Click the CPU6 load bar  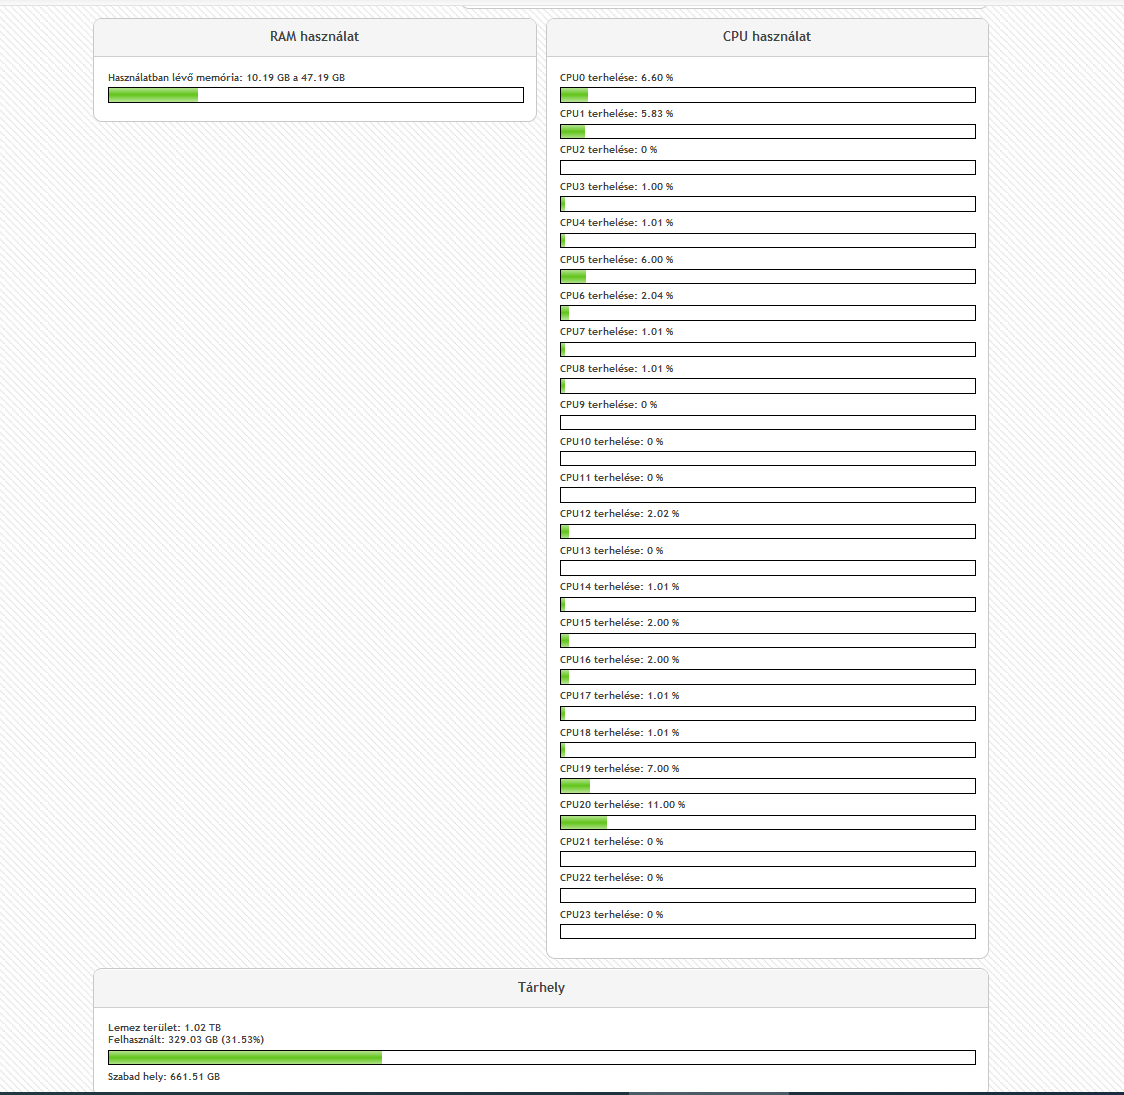(x=768, y=313)
